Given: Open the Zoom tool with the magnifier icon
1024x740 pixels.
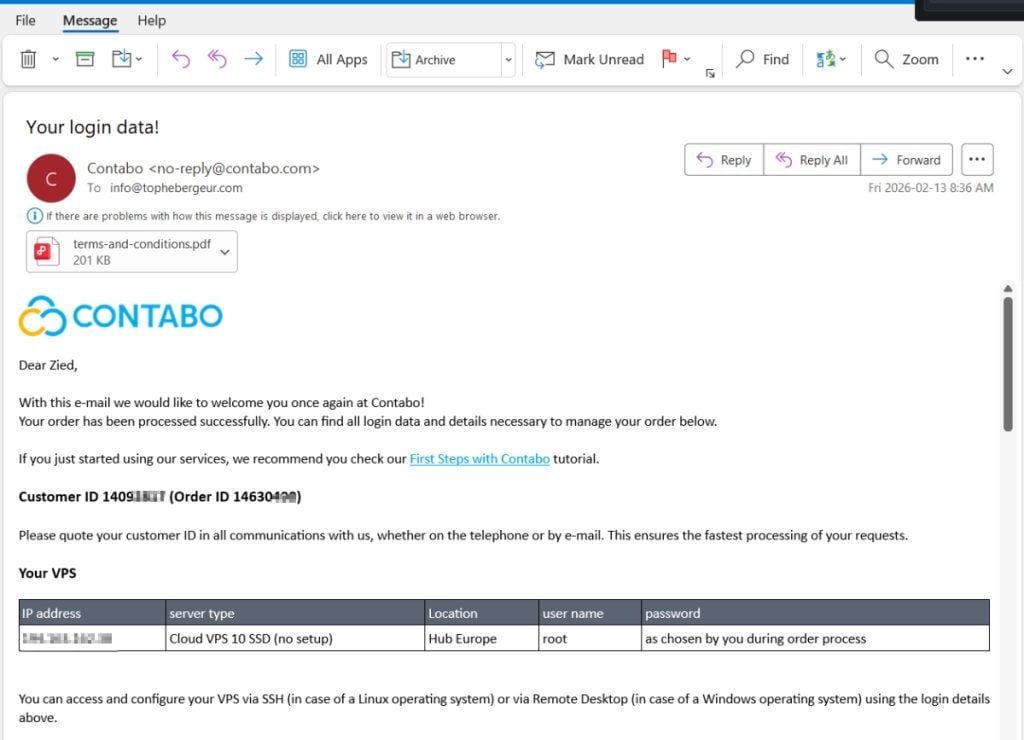Looking at the screenshot, I should [906, 59].
